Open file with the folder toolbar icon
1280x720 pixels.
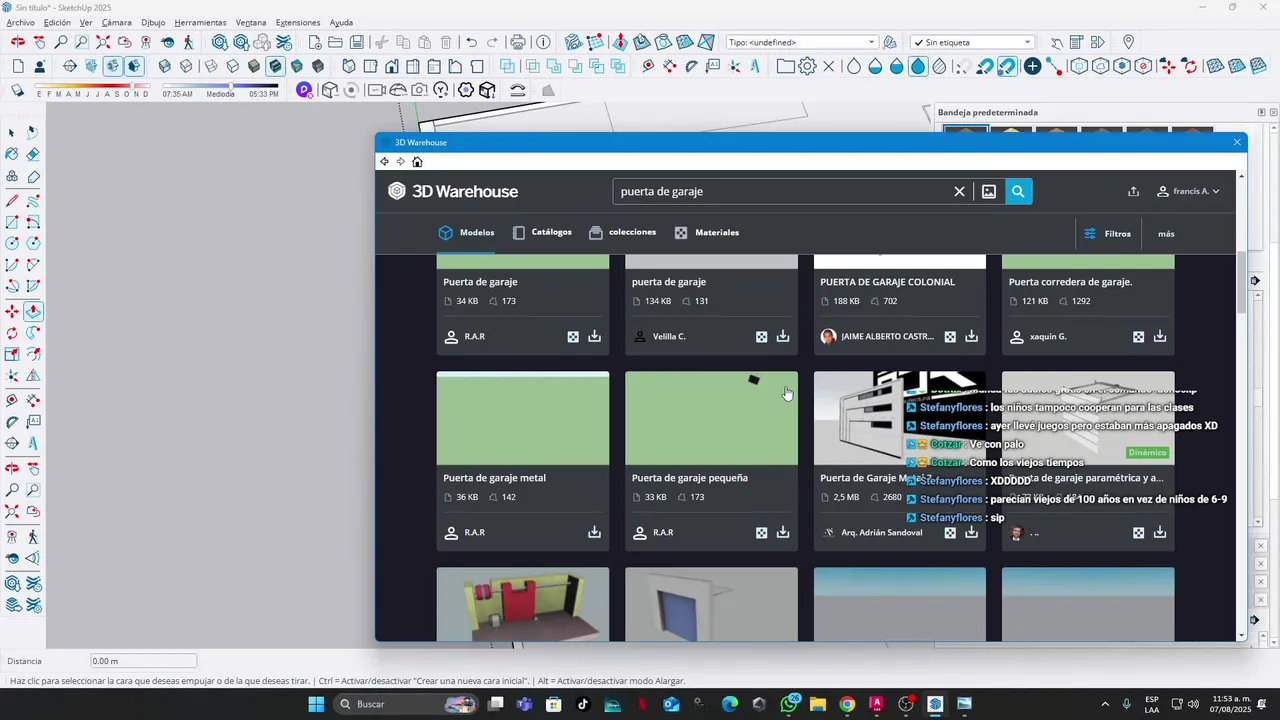[x=335, y=42]
